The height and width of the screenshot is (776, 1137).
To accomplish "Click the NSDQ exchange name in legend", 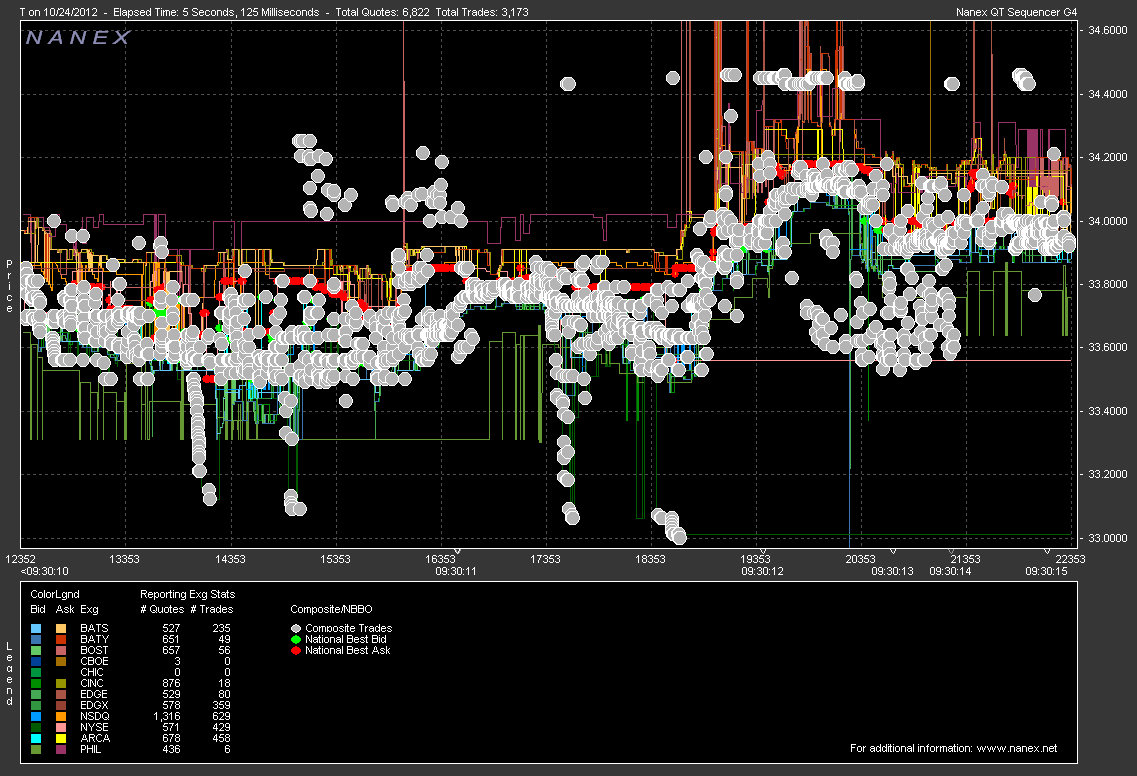I will 95,717.
